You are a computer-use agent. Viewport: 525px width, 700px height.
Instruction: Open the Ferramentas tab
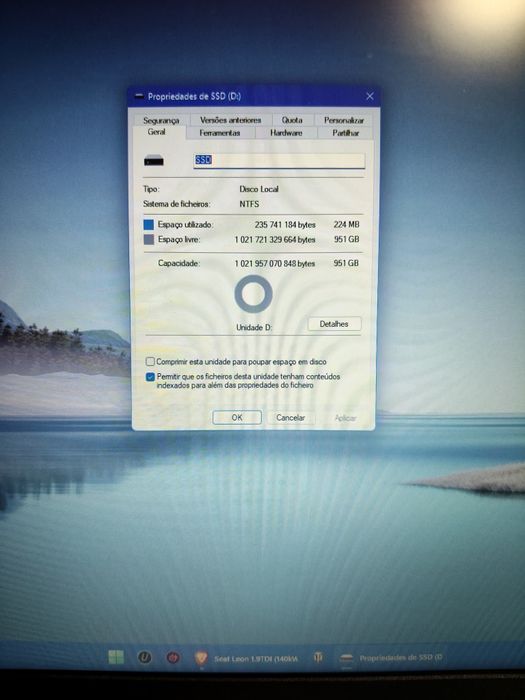coord(220,133)
